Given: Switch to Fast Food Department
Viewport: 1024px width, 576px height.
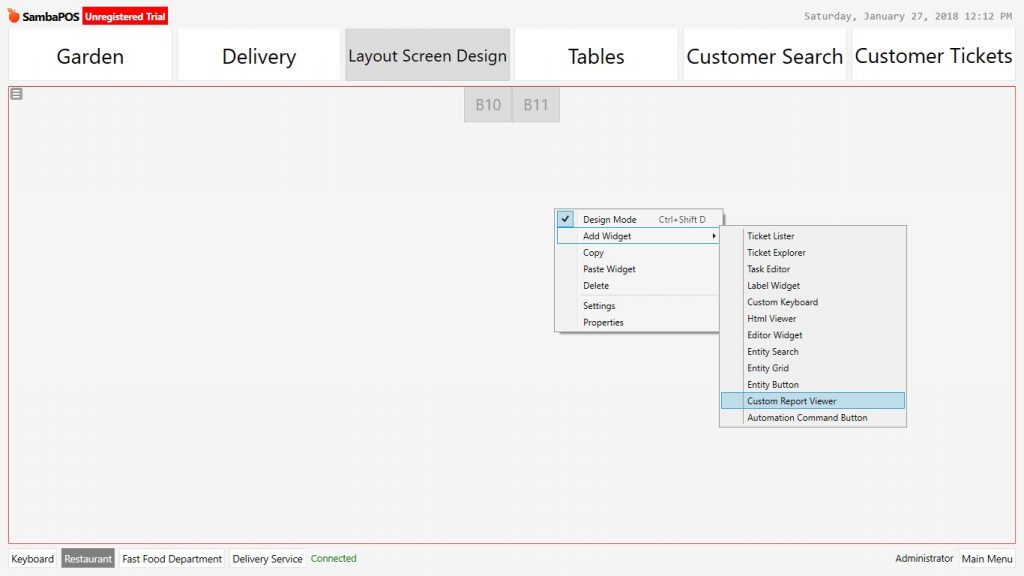Looking at the screenshot, I should (x=172, y=558).
